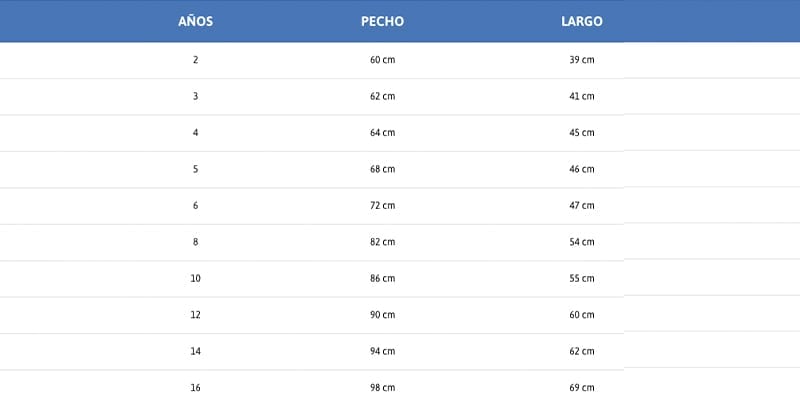Click the LARGO column header

tap(582, 21)
